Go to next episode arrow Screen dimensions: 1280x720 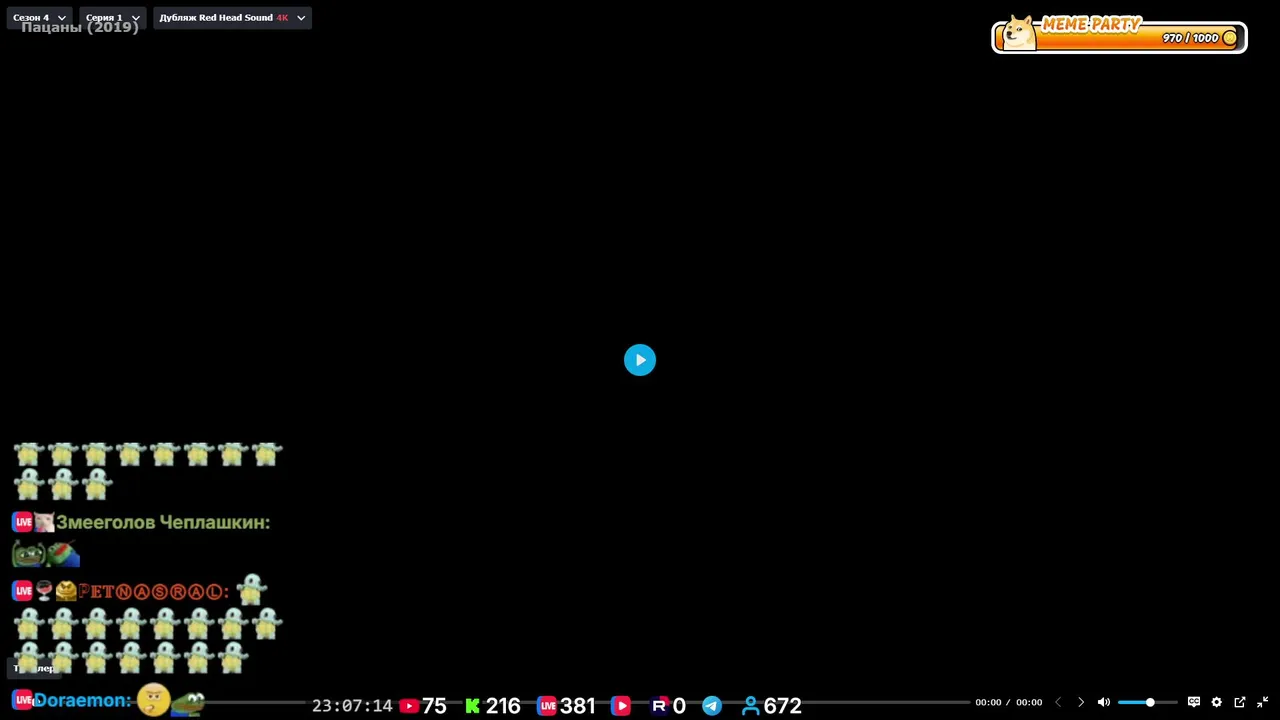[1081, 702]
